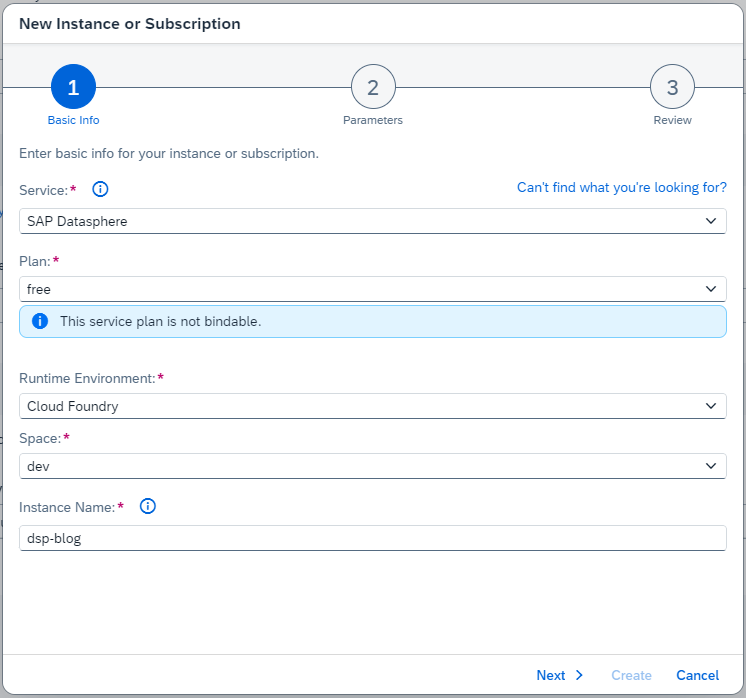This screenshot has width=746, height=698.
Task: Click the info icon in the not-bindable message
Action: (x=40, y=321)
